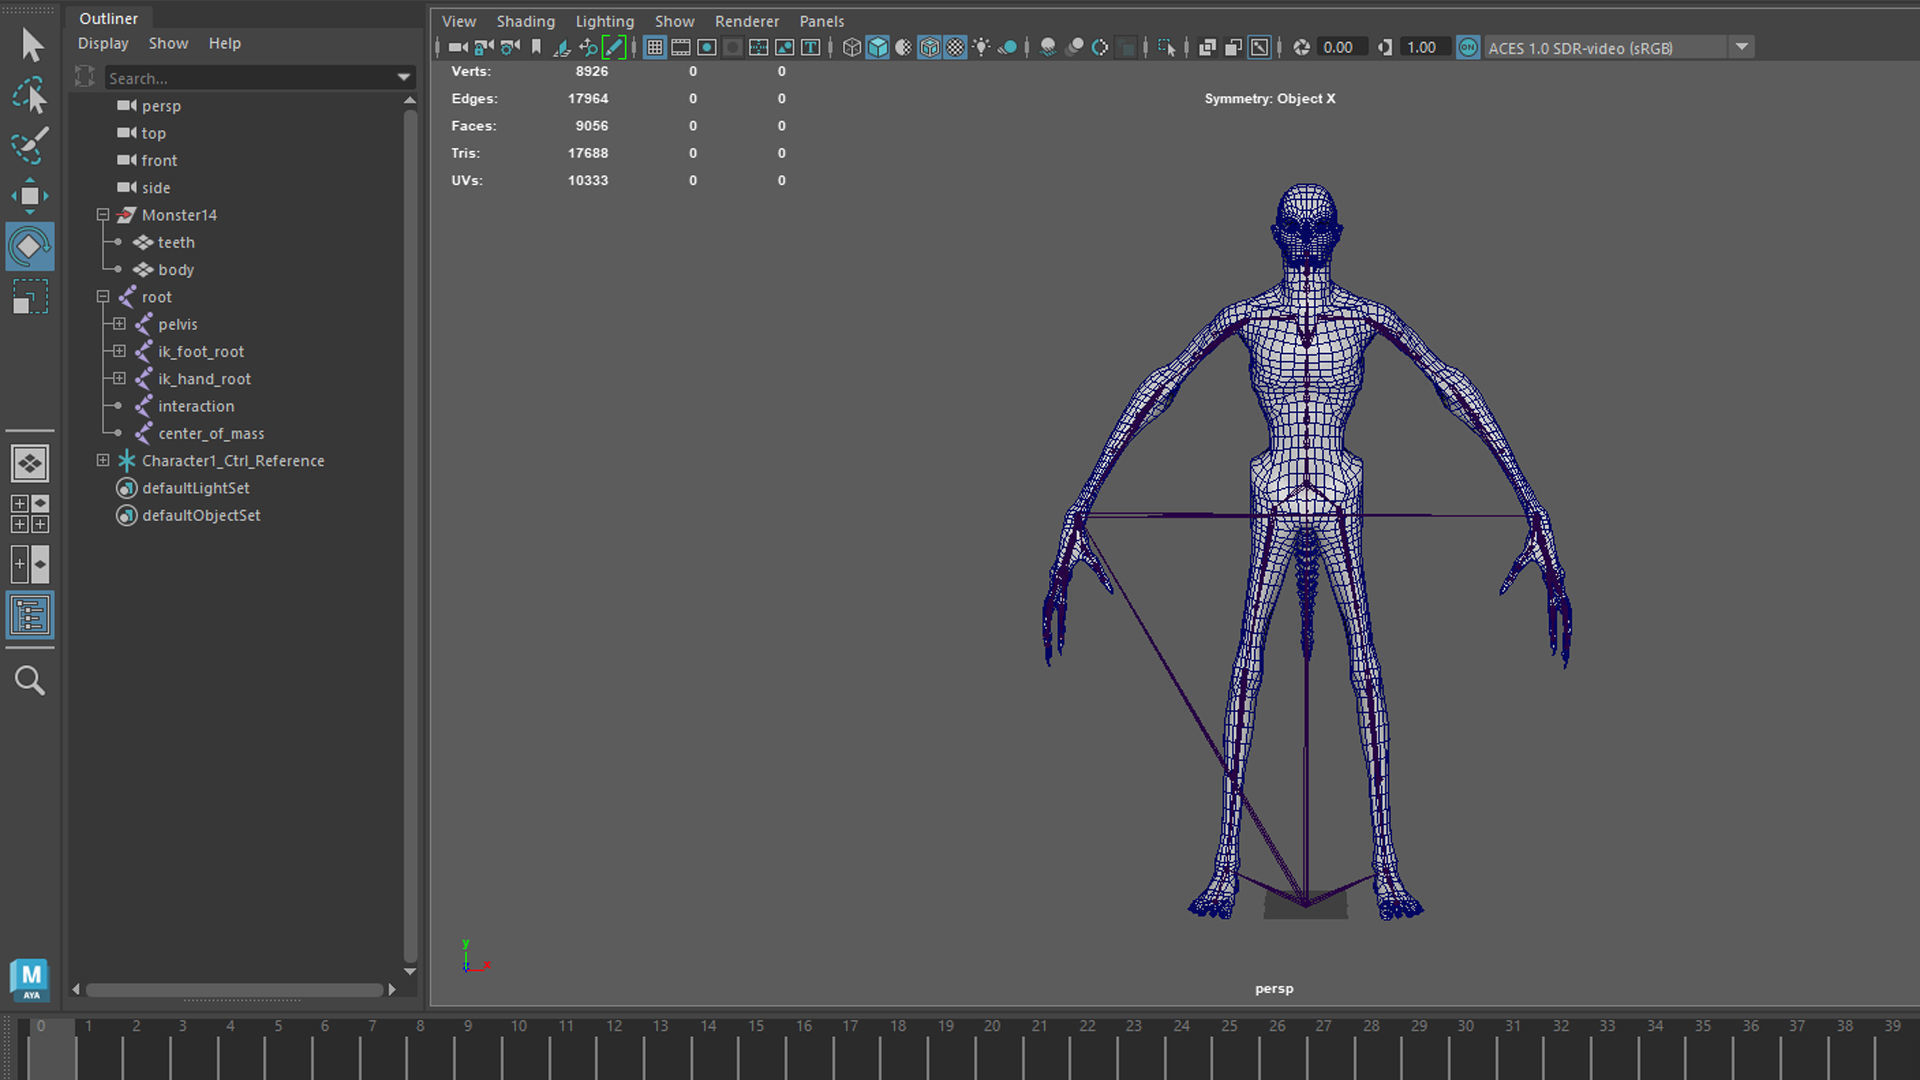Toggle safe title display
This screenshot has width=1920, height=1080.
coord(811,47)
